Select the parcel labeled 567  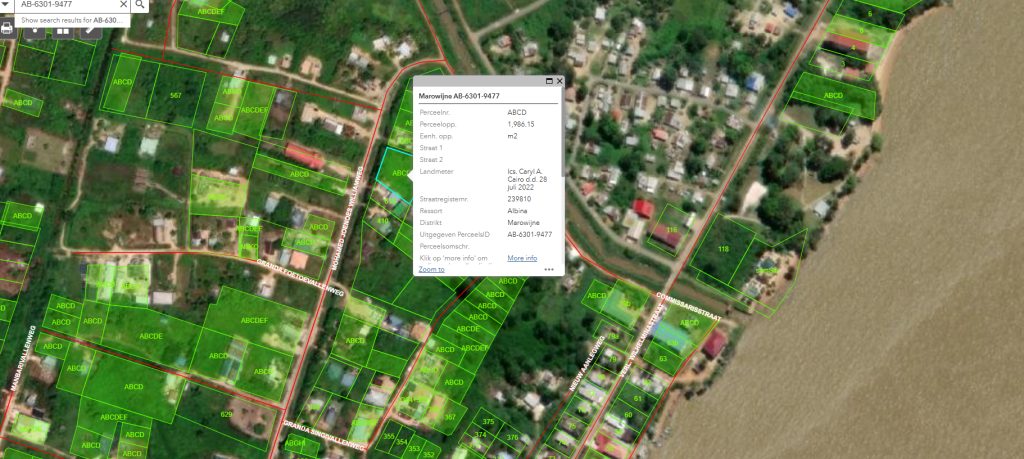point(176,96)
